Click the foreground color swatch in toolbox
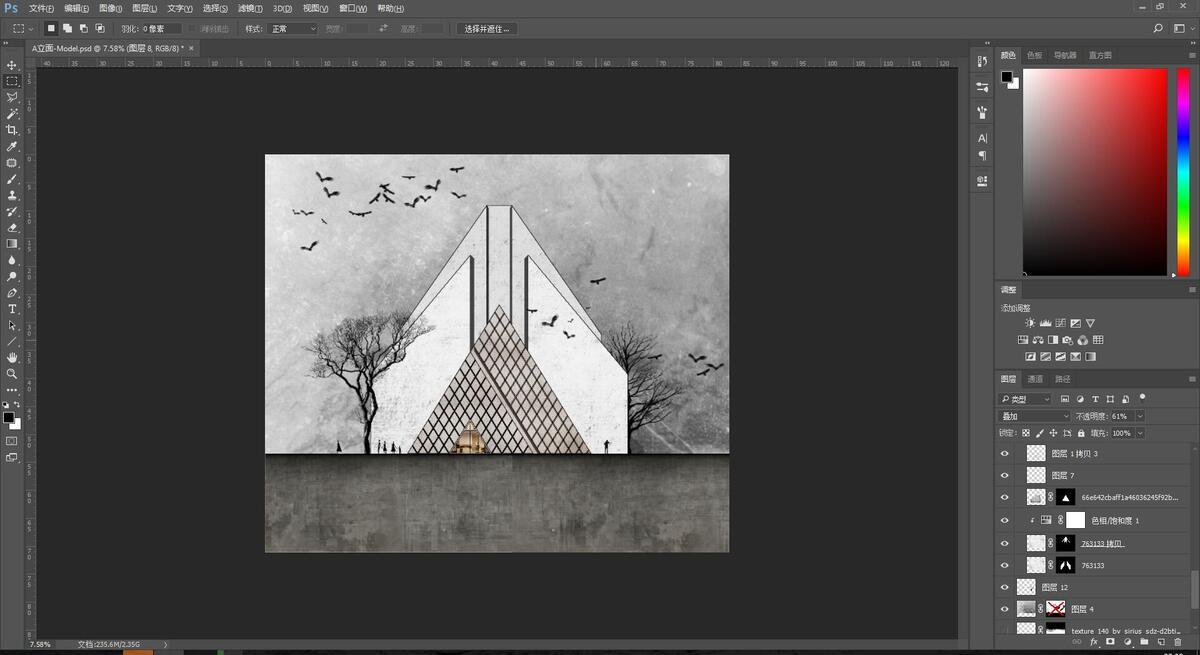 click(8, 417)
